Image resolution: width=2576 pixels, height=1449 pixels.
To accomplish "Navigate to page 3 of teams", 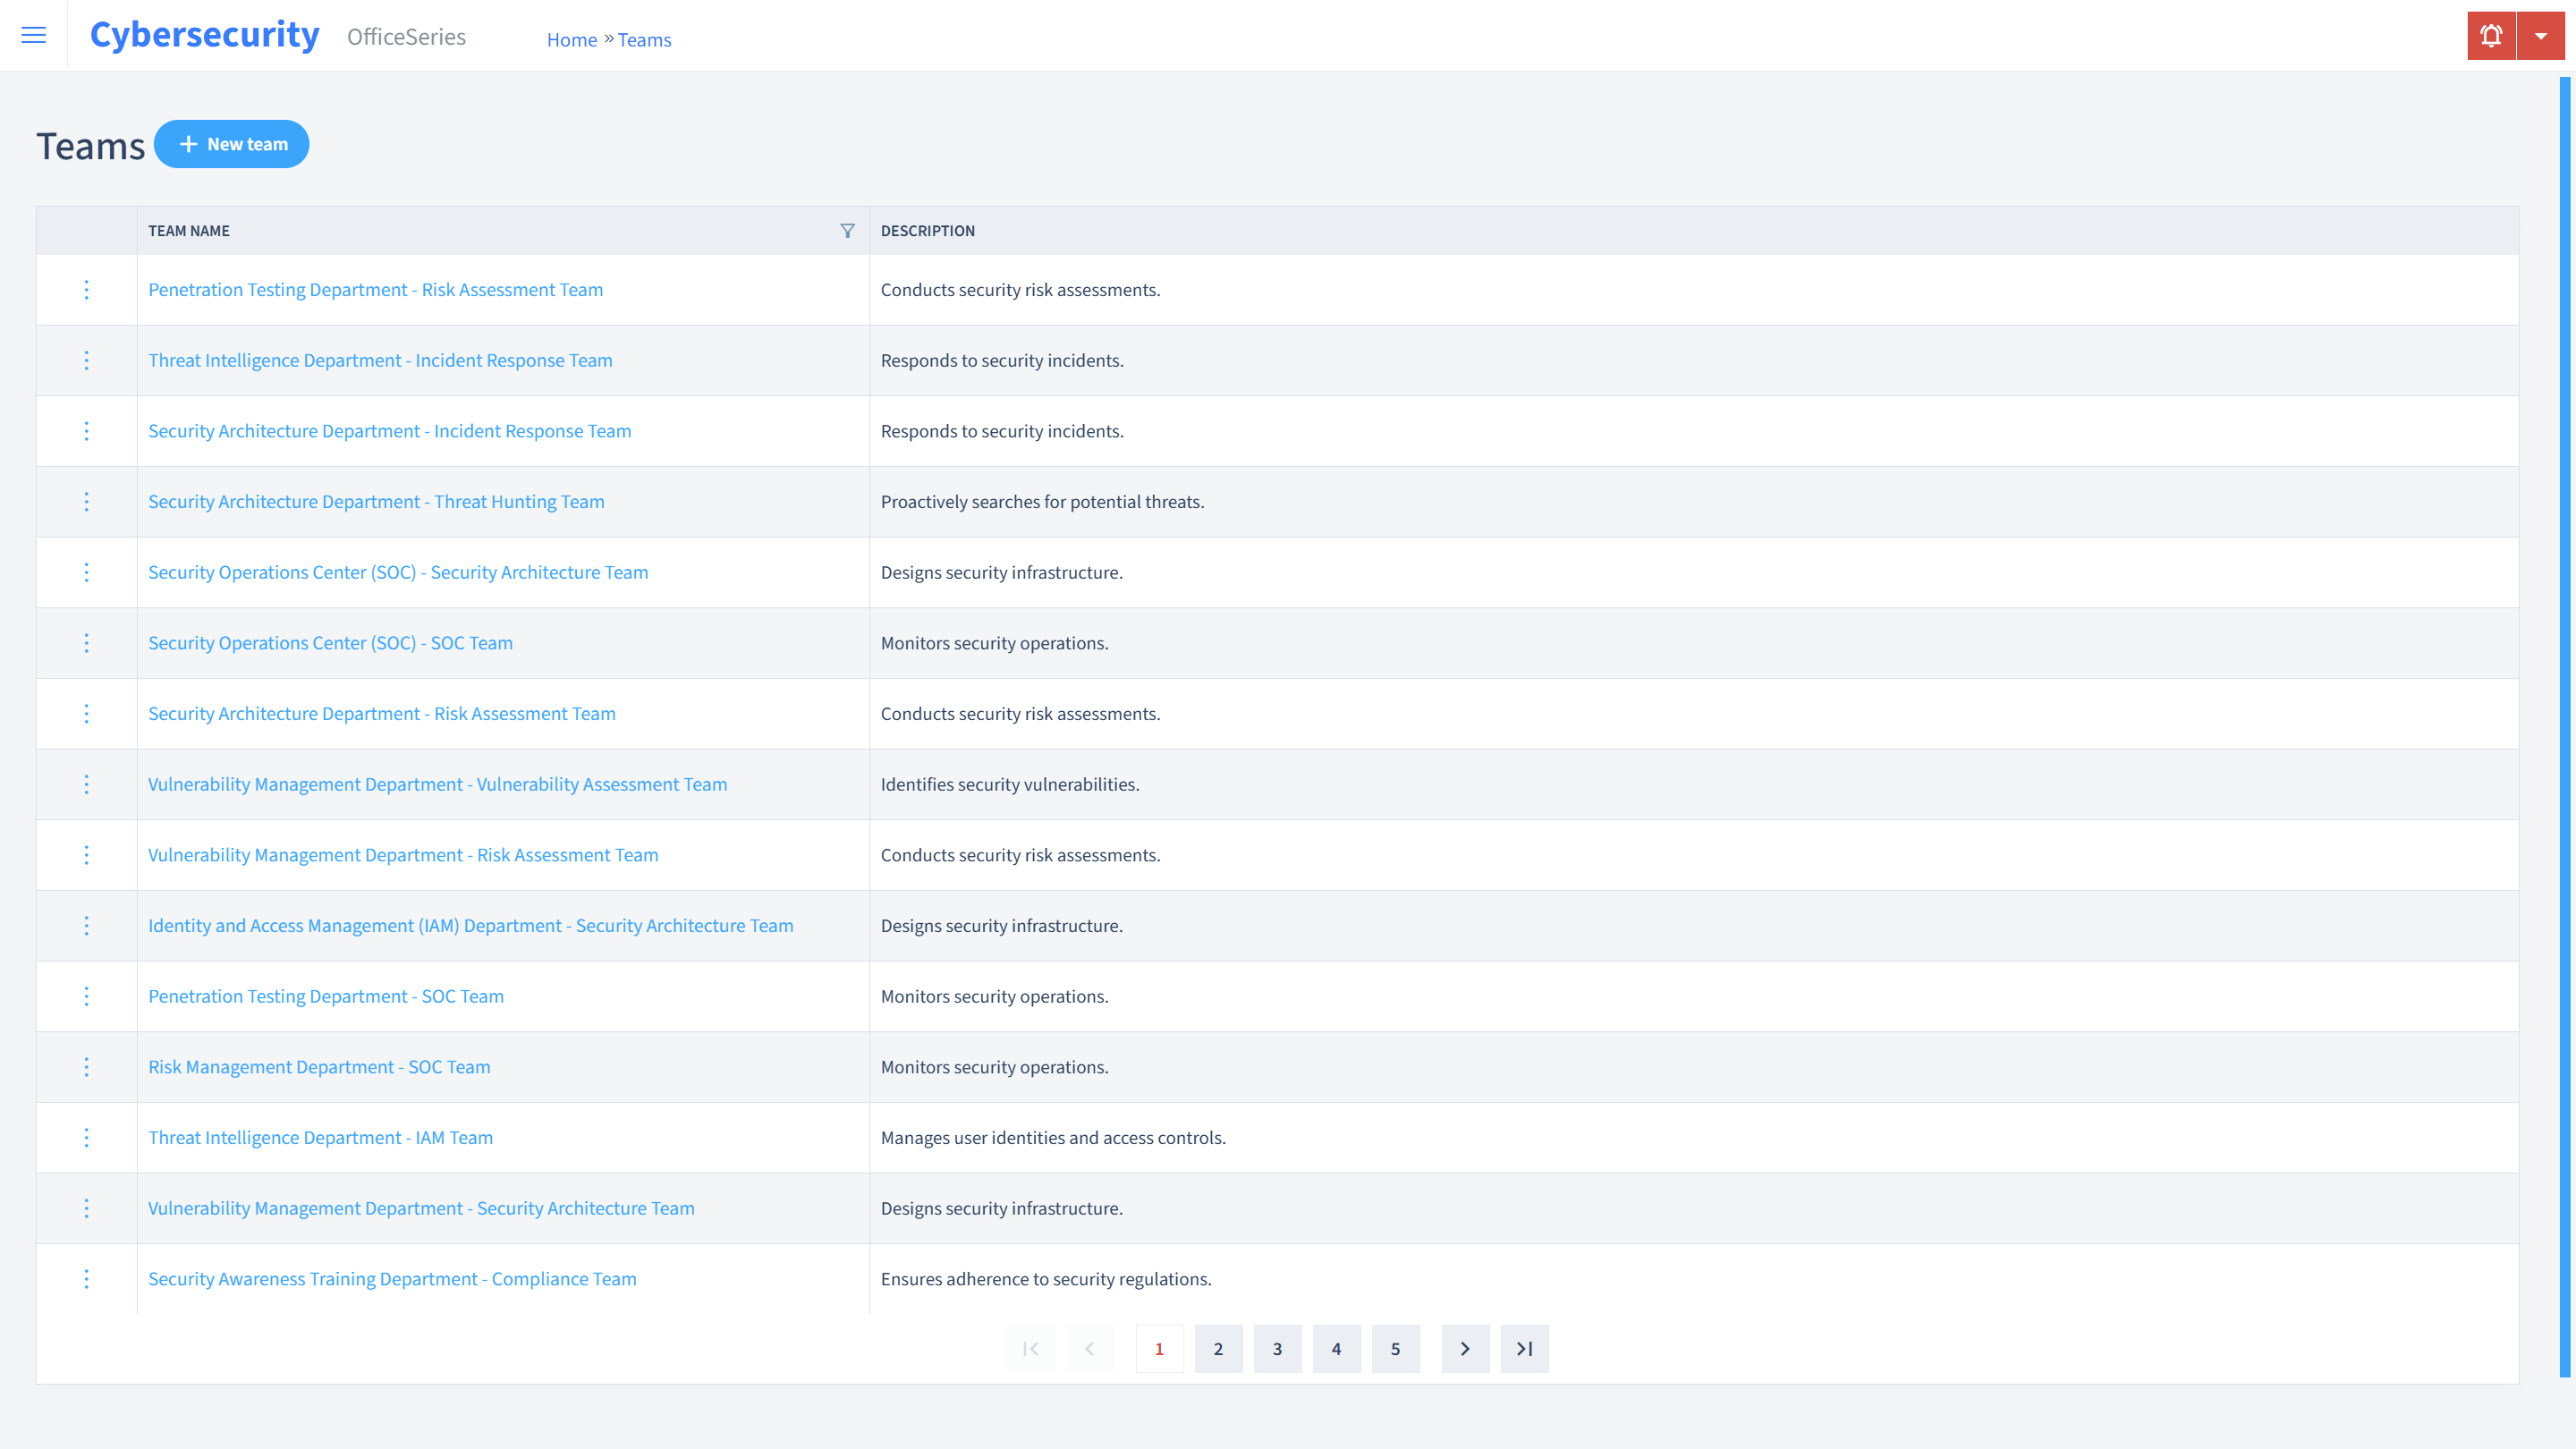I will click(x=1277, y=1348).
